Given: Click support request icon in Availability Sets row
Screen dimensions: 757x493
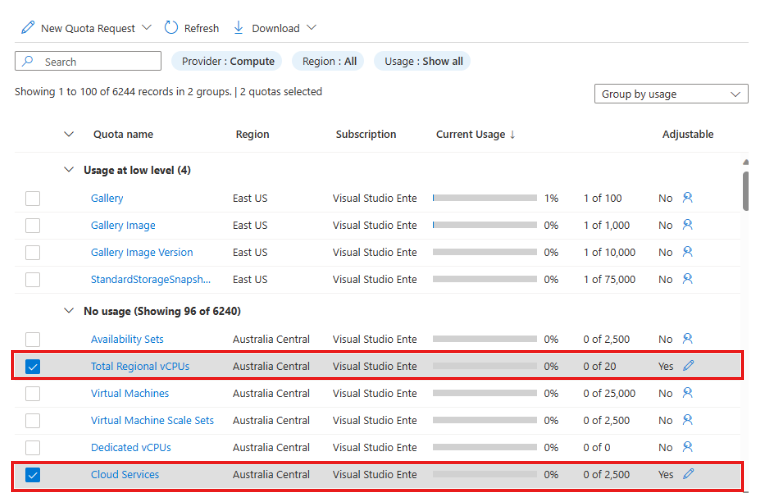Looking at the screenshot, I should (x=687, y=338).
